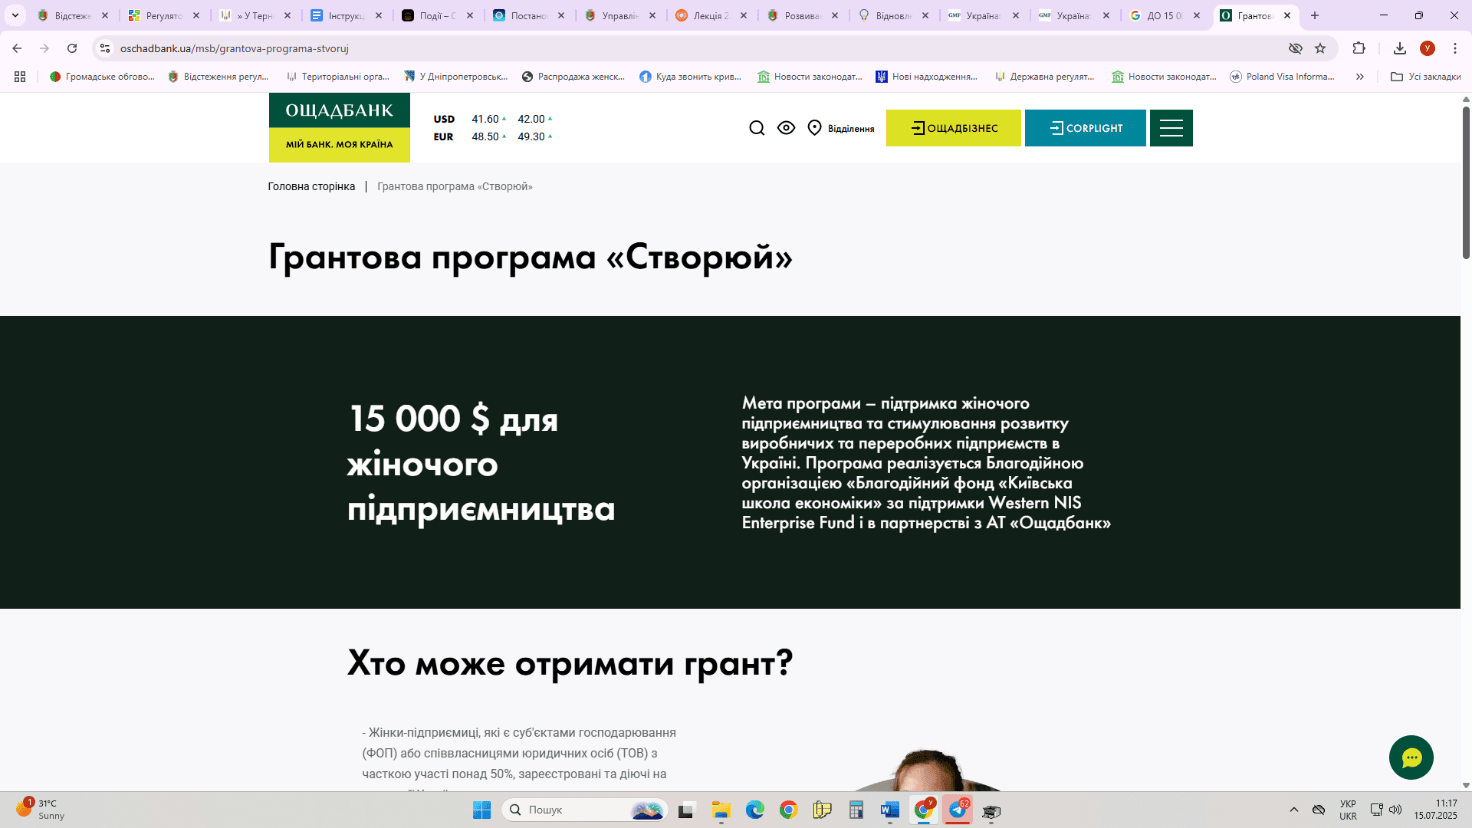Open the Відстеження регул... bookmark
The height and width of the screenshot is (828, 1472).
point(218,76)
